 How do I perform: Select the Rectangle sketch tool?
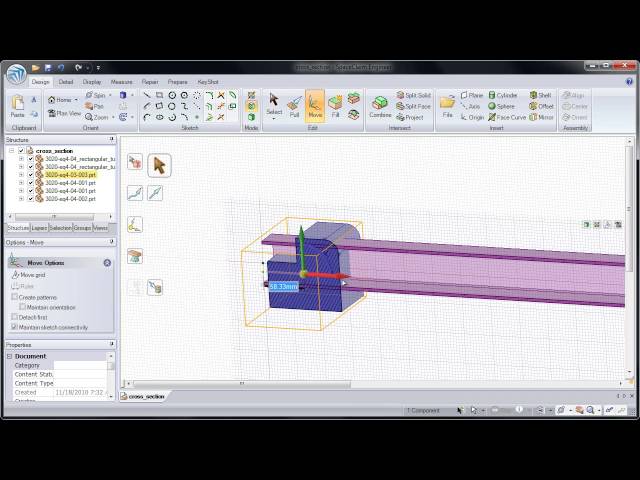point(160,95)
